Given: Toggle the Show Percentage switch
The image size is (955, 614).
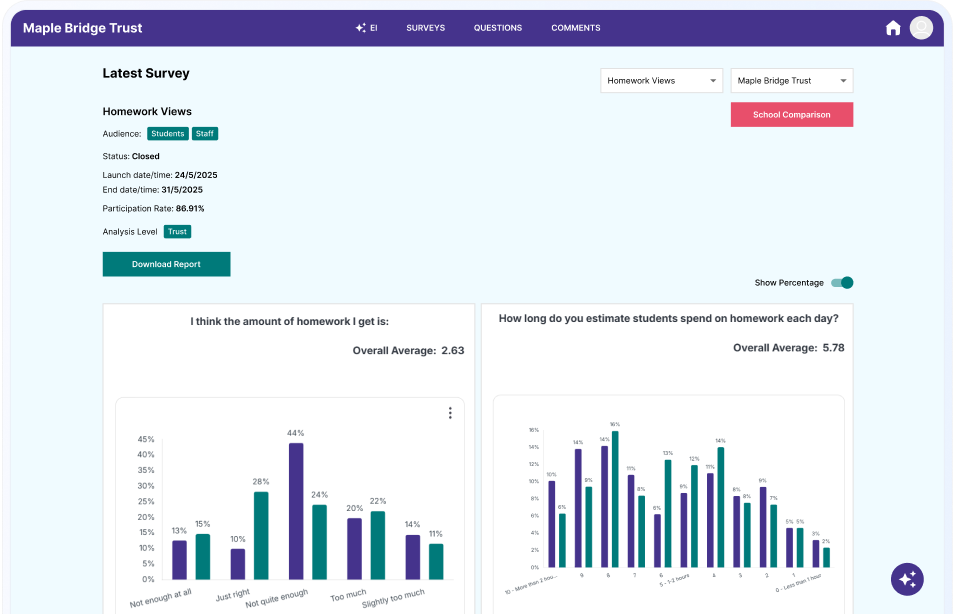Looking at the screenshot, I should tap(842, 283).
